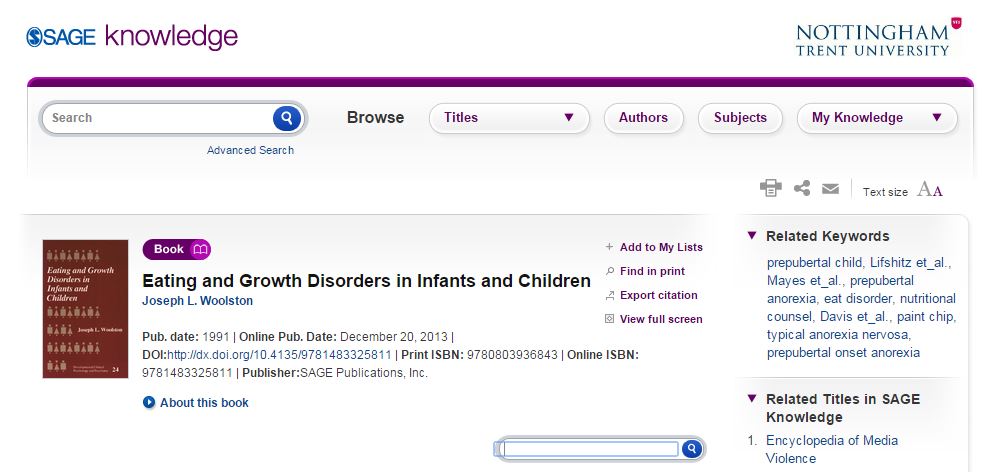The image size is (983, 472).
Task: Click the print page icon
Action: click(x=770, y=189)
